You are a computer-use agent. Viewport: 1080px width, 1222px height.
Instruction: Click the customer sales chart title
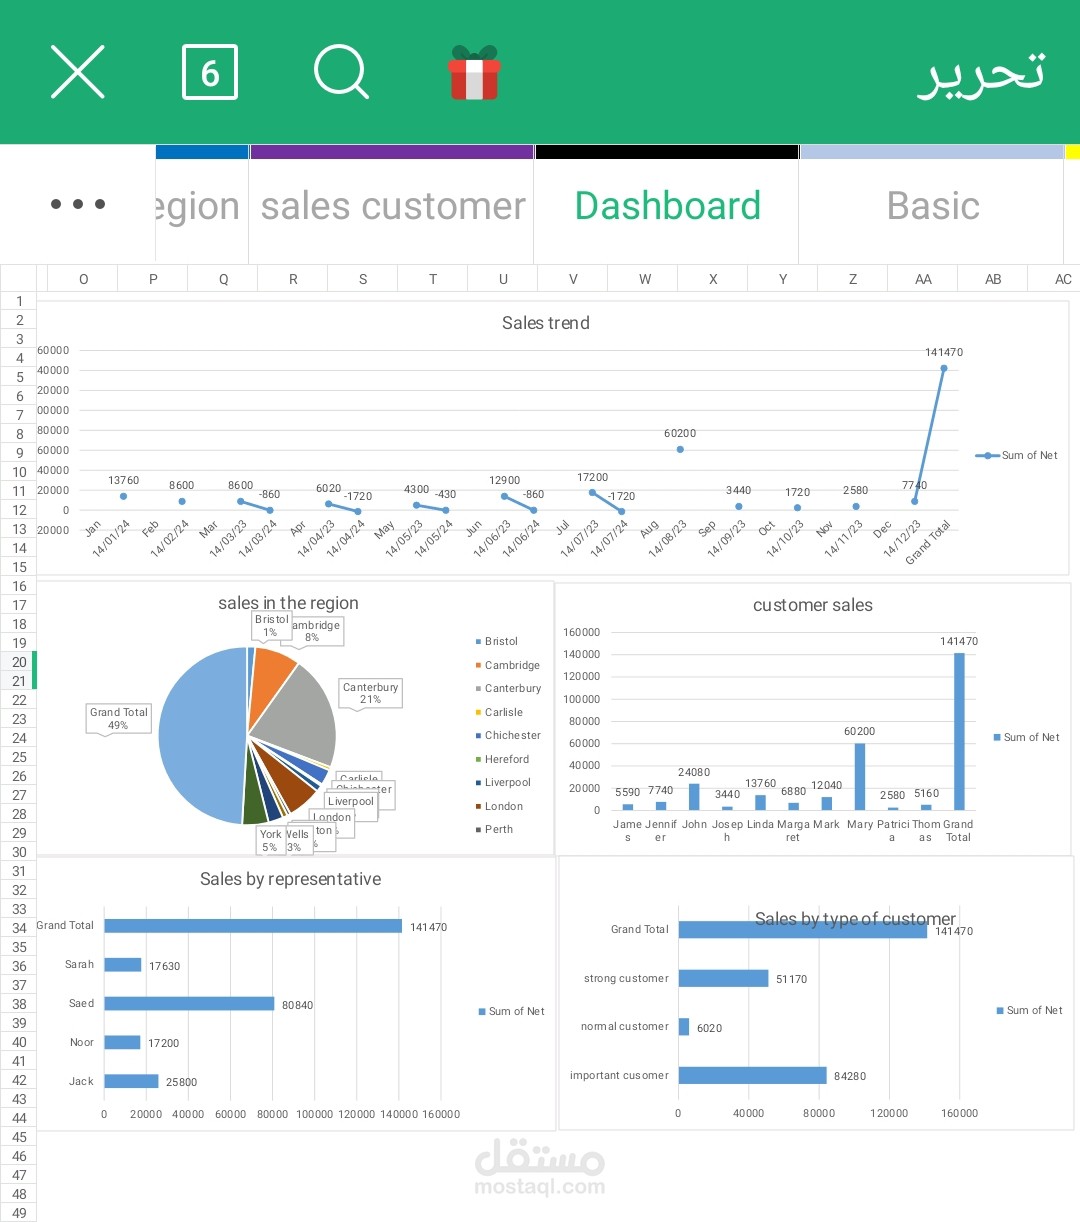[813, 605]
